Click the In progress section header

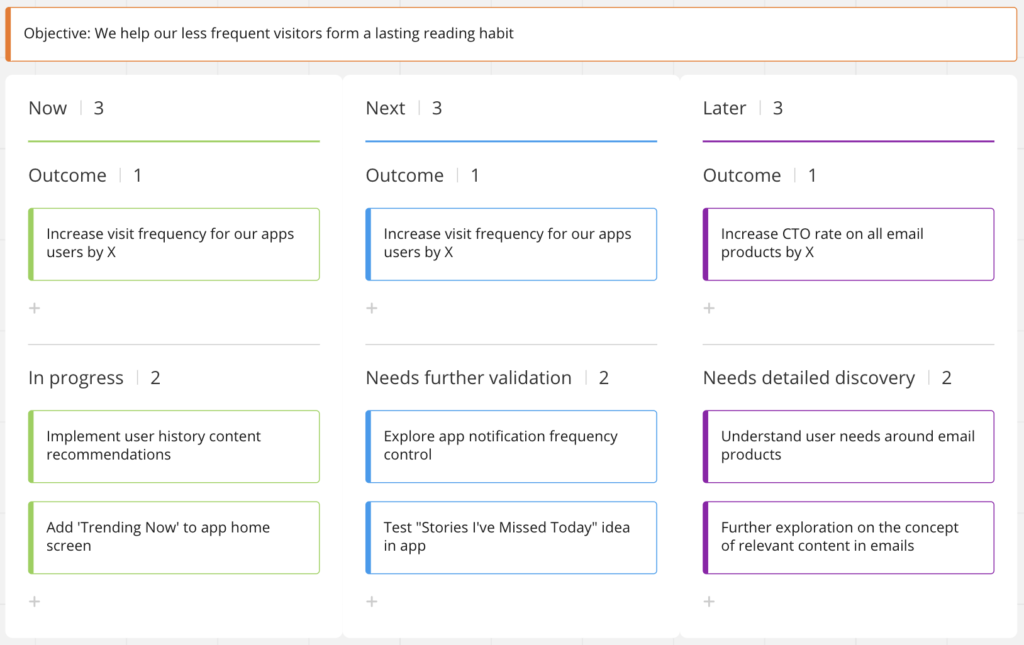tap(76, 377)
